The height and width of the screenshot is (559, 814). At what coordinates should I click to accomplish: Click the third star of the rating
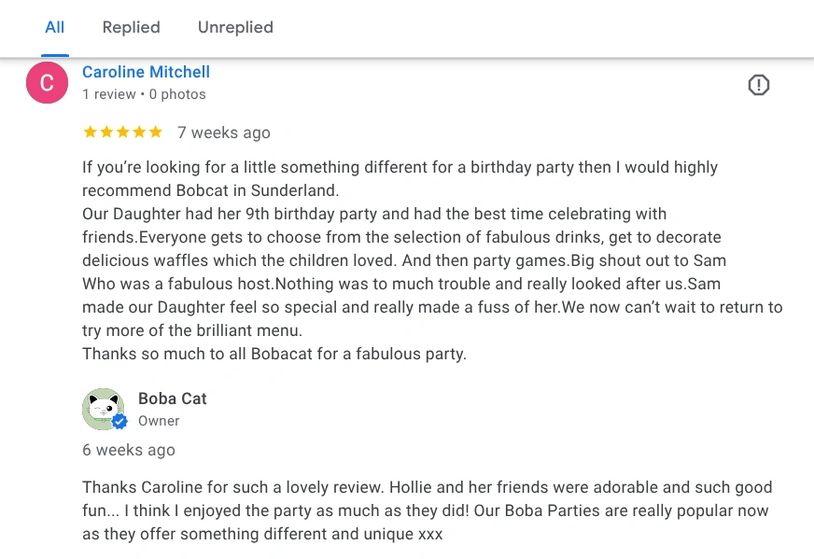click(x=122, y=132)
